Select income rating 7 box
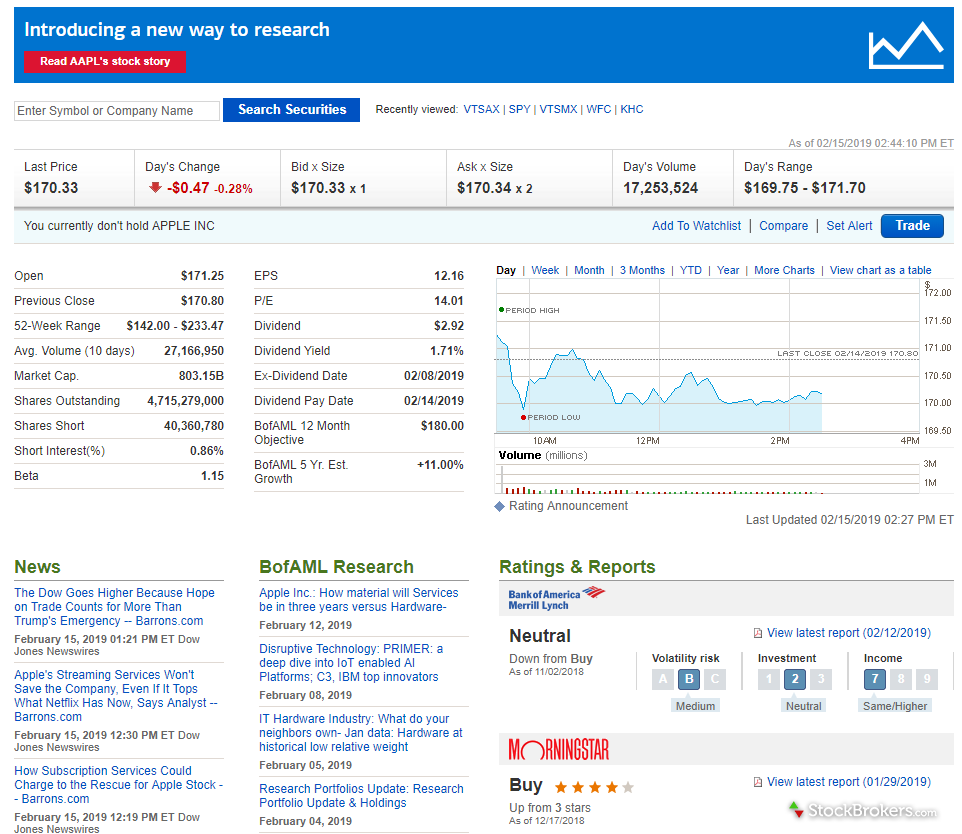This screenshot has width=962, height=834. (873, 680)
